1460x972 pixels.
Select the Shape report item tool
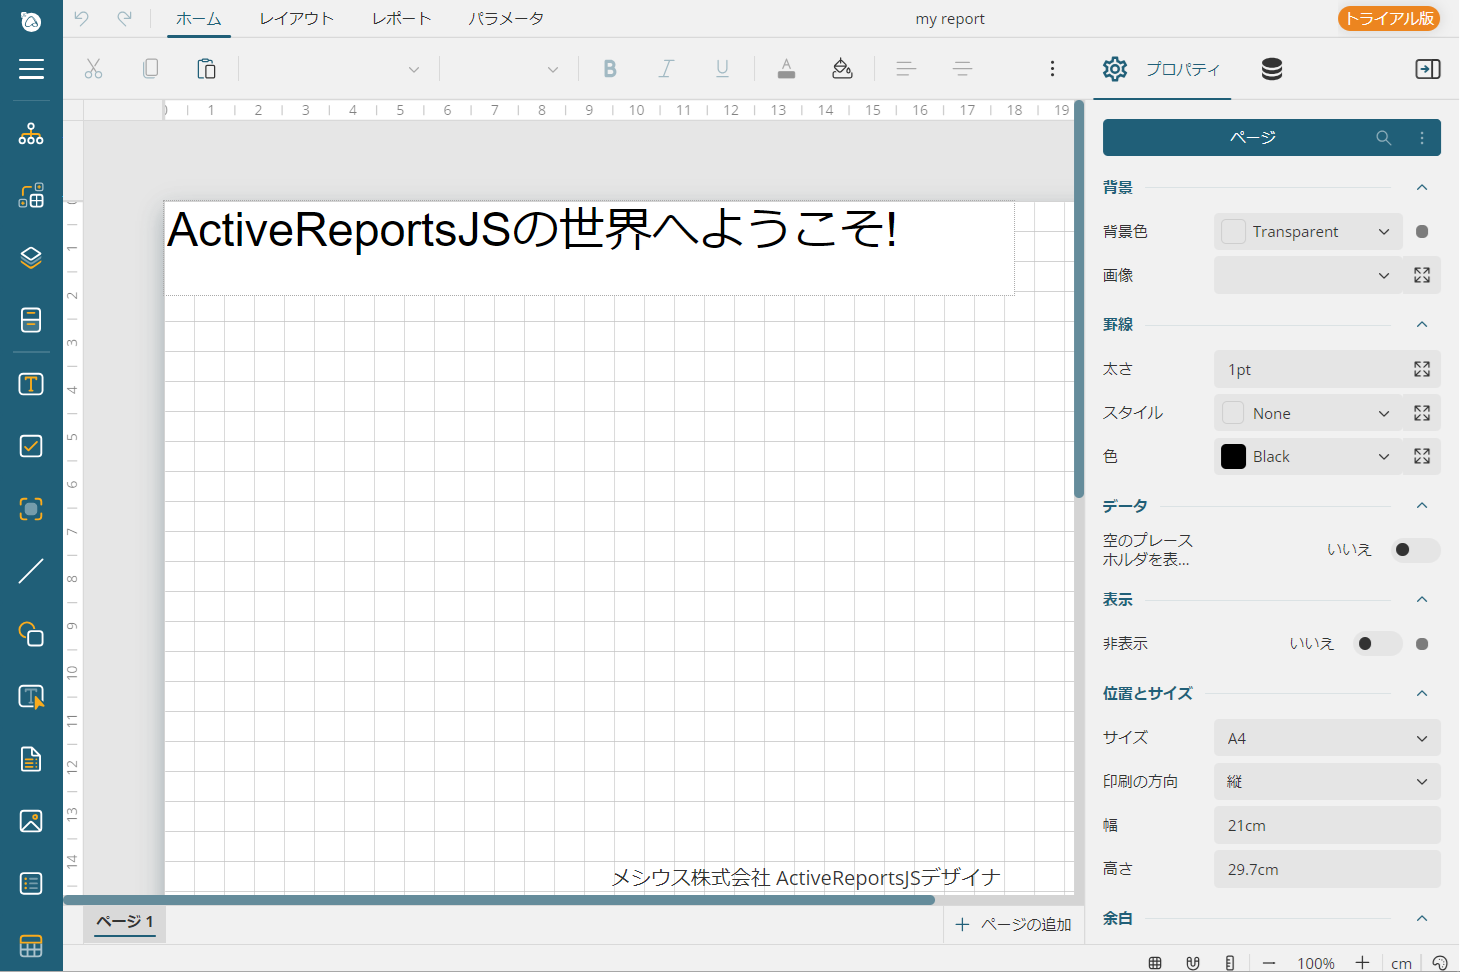coord(31,634)
